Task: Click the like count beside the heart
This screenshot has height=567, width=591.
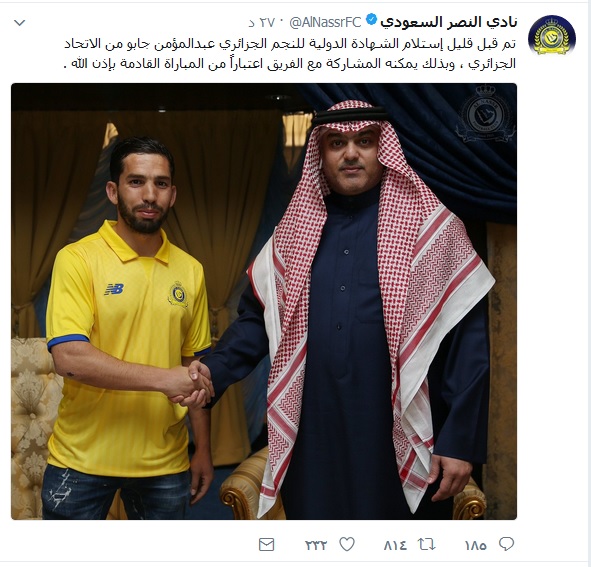Action: click(316, 545)
